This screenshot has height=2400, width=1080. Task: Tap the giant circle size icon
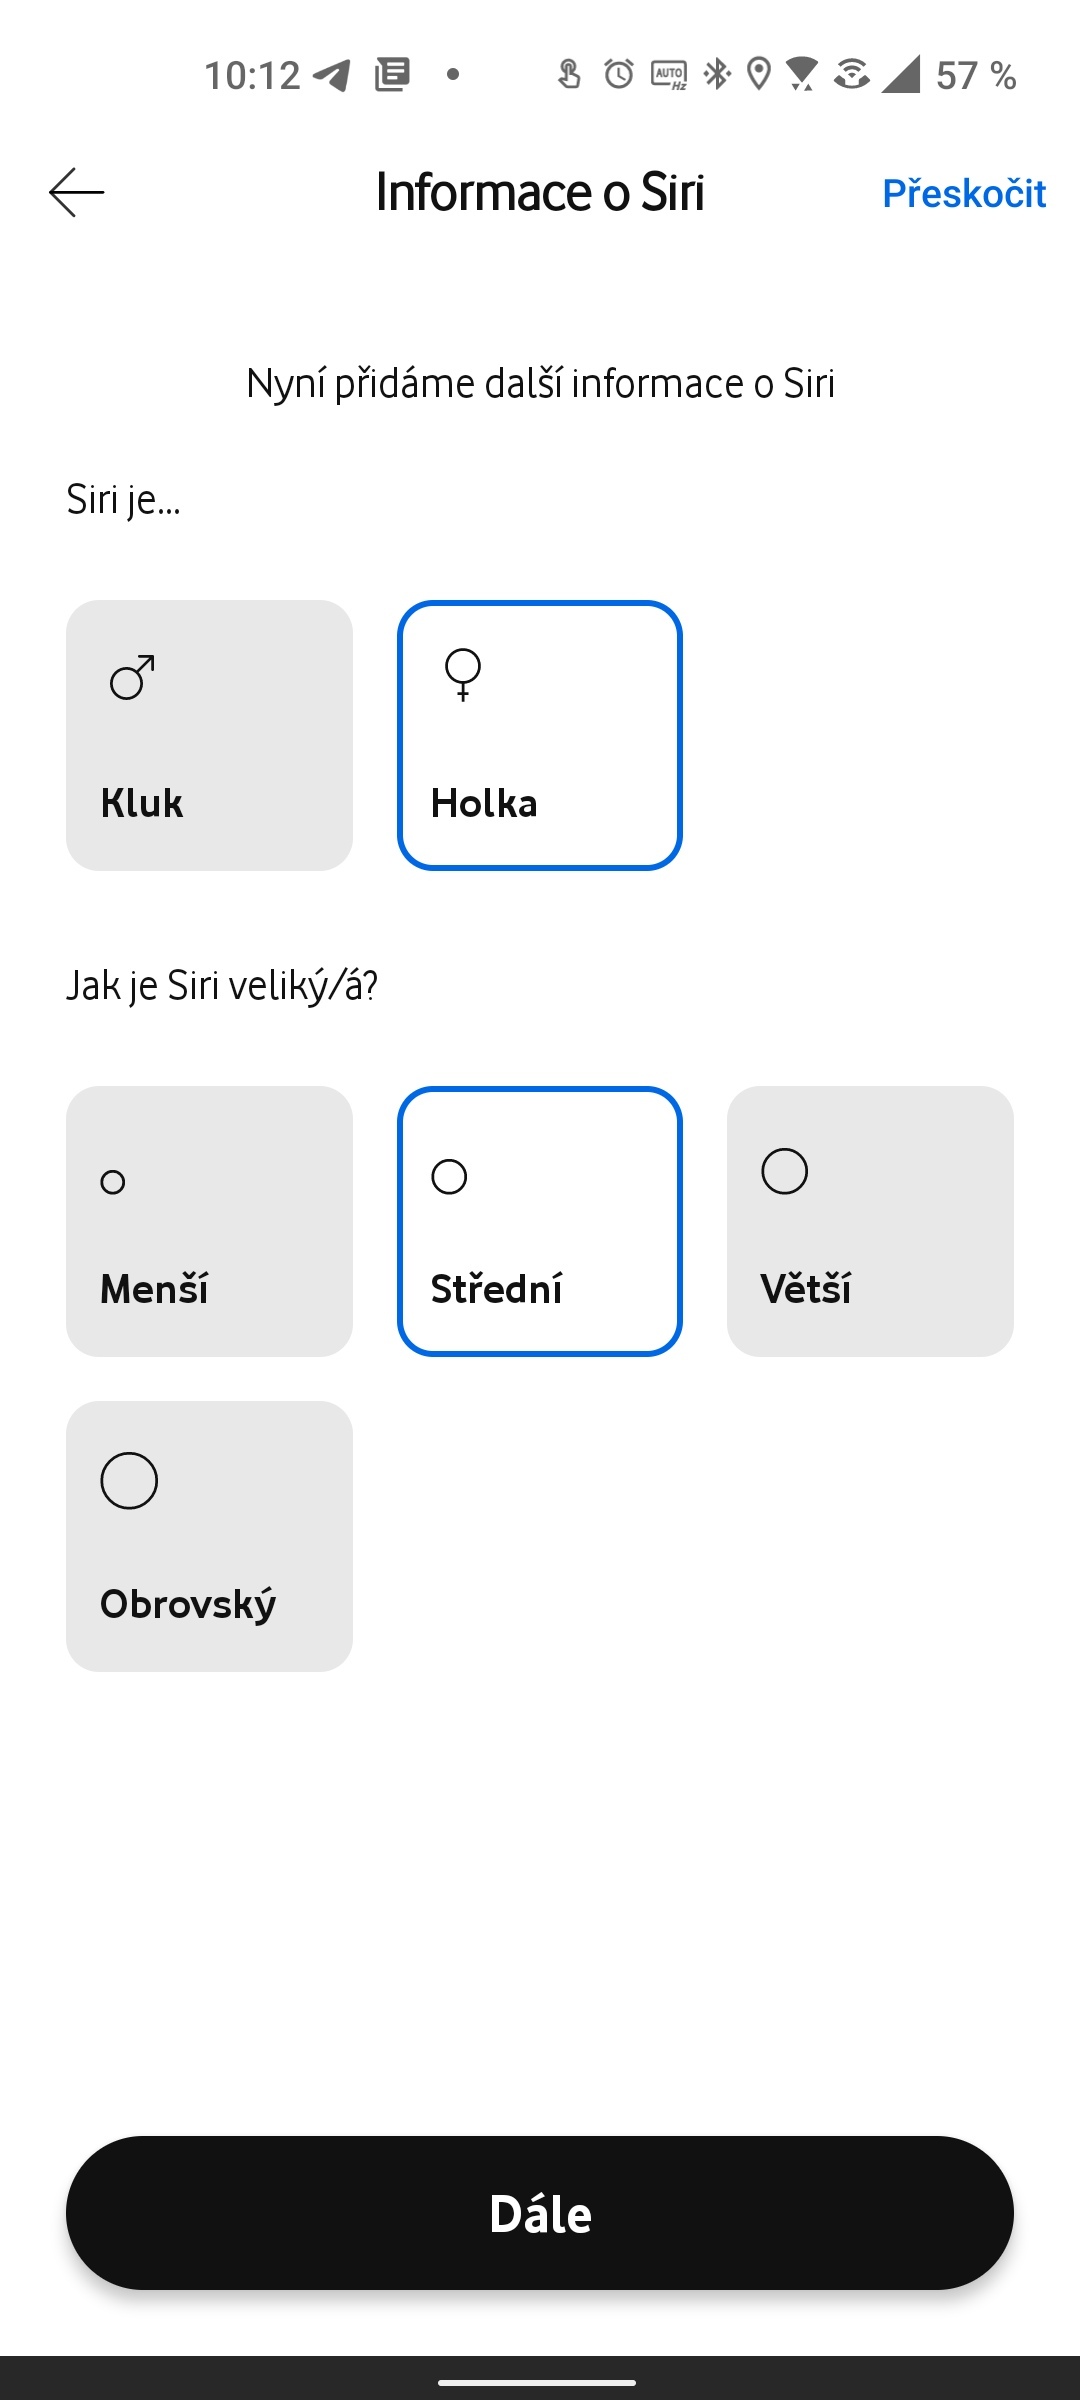(129, 1481)
